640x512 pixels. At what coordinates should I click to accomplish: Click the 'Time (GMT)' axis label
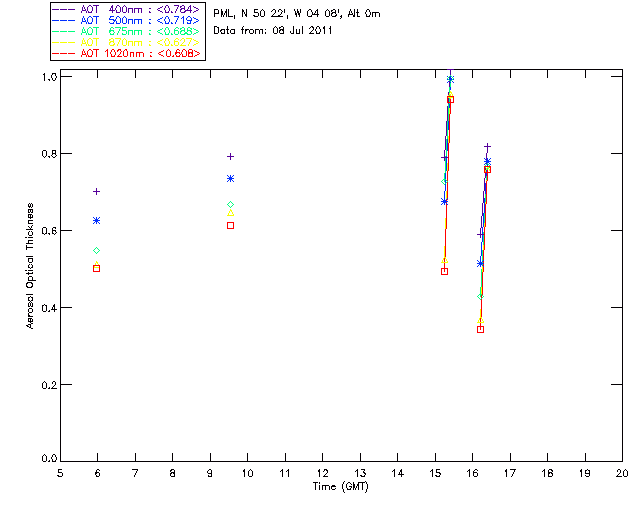340,487
